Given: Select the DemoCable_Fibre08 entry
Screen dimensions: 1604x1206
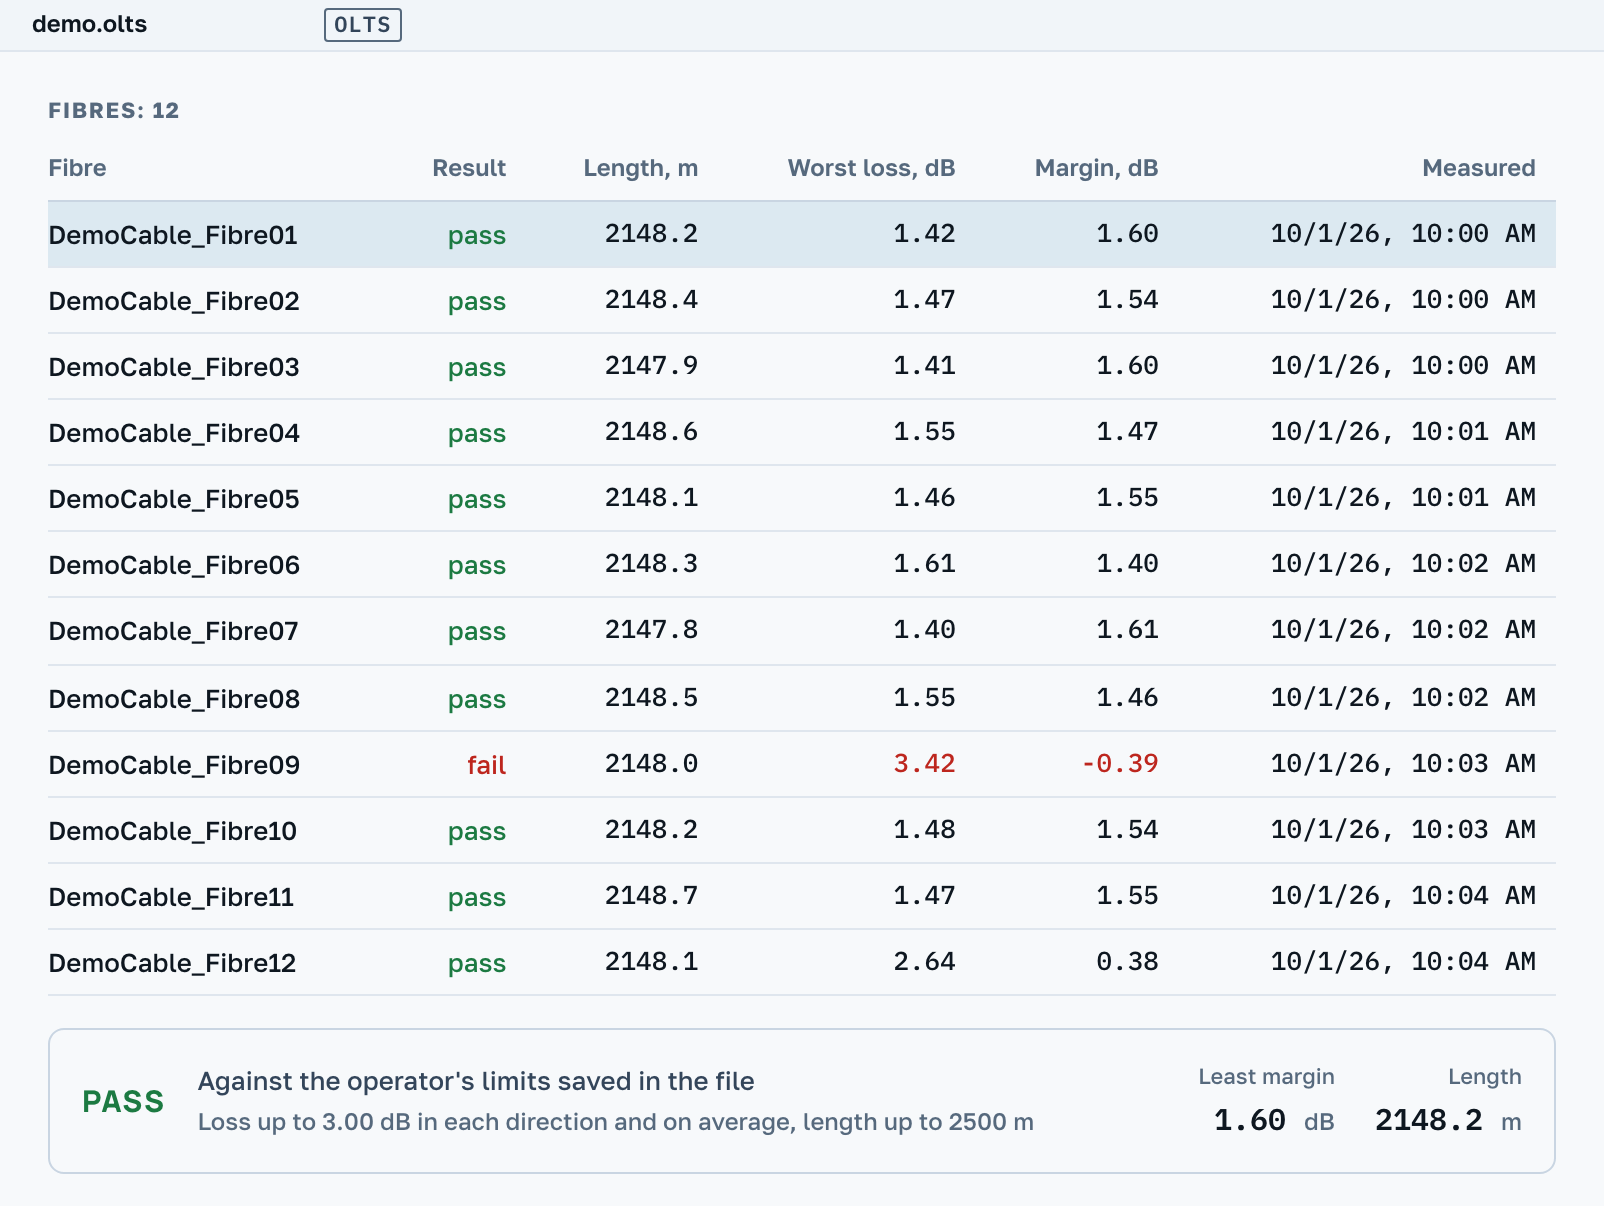Looking at the screenshot, I should click(x=801, y=698).
